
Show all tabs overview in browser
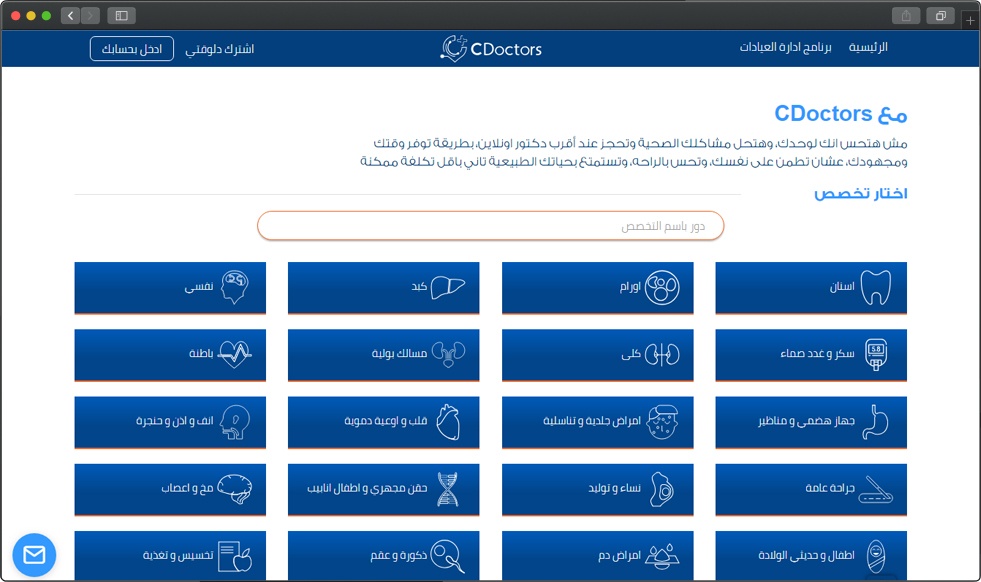pyautogui.click(x=940, y=16)
